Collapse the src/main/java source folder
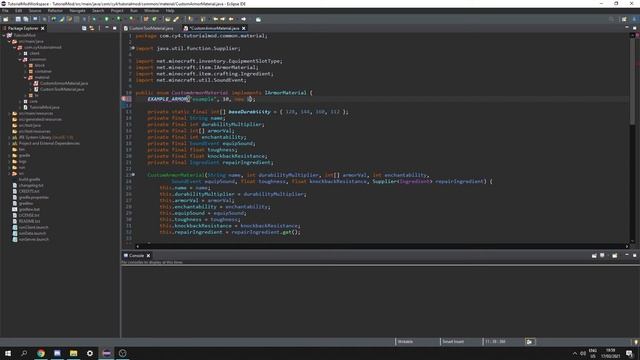This screenshot has width=640, height=360. tap(9, 41)
